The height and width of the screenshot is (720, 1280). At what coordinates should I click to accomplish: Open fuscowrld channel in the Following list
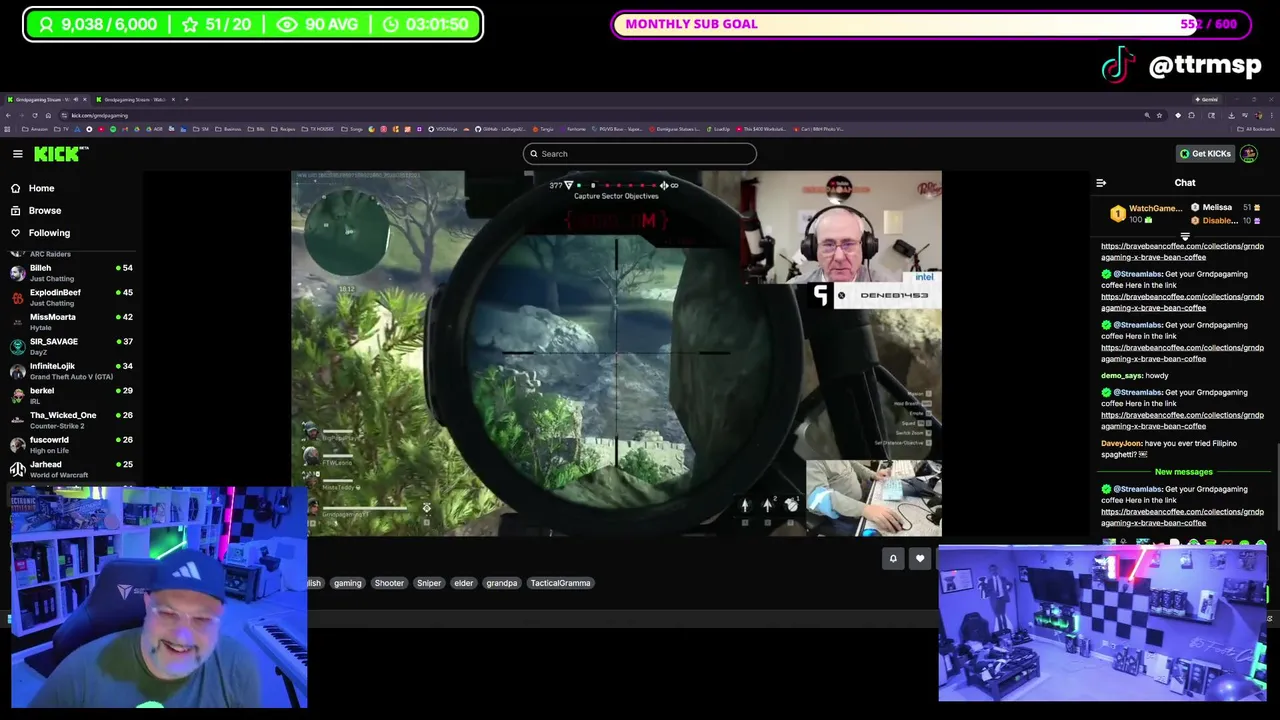tap(70, 444)
